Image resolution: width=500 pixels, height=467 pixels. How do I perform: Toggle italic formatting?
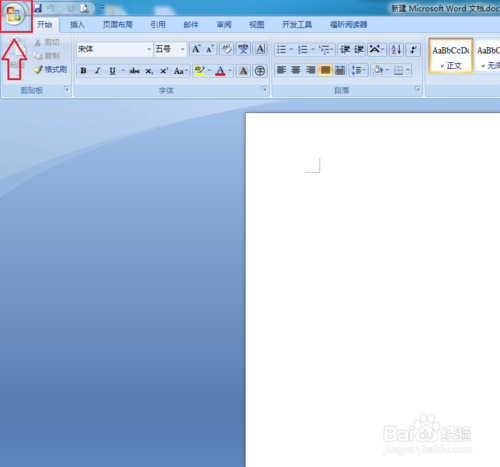[x=98, y=71]
